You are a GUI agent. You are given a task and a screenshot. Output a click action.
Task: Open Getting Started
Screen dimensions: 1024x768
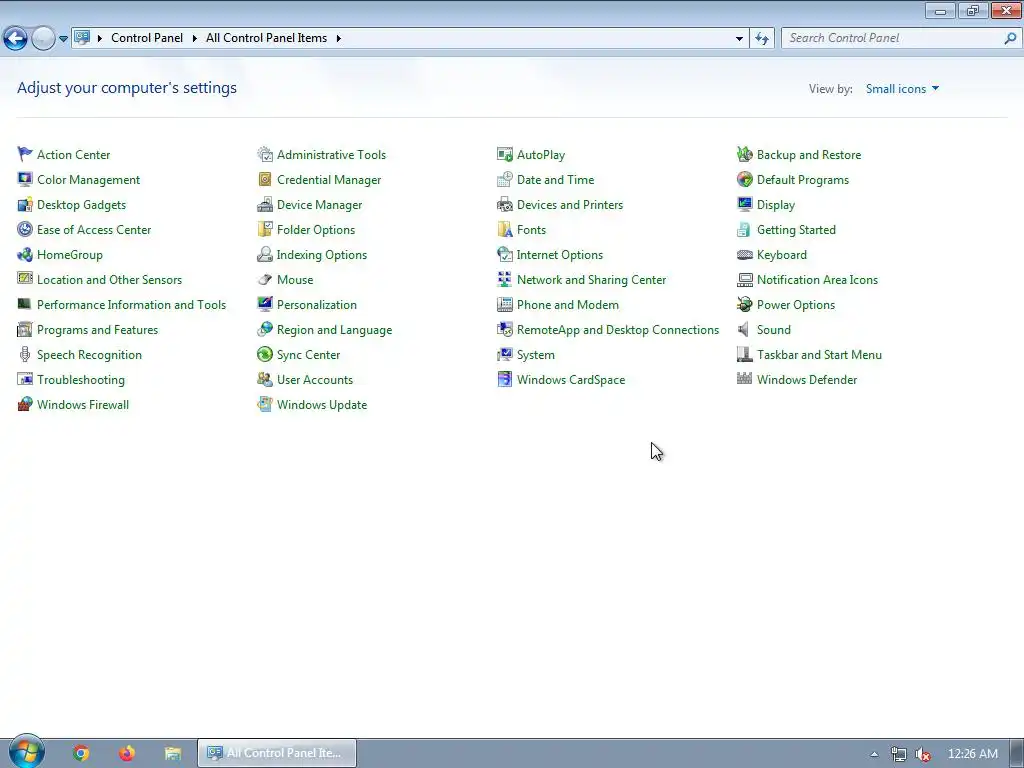point(796,229)
